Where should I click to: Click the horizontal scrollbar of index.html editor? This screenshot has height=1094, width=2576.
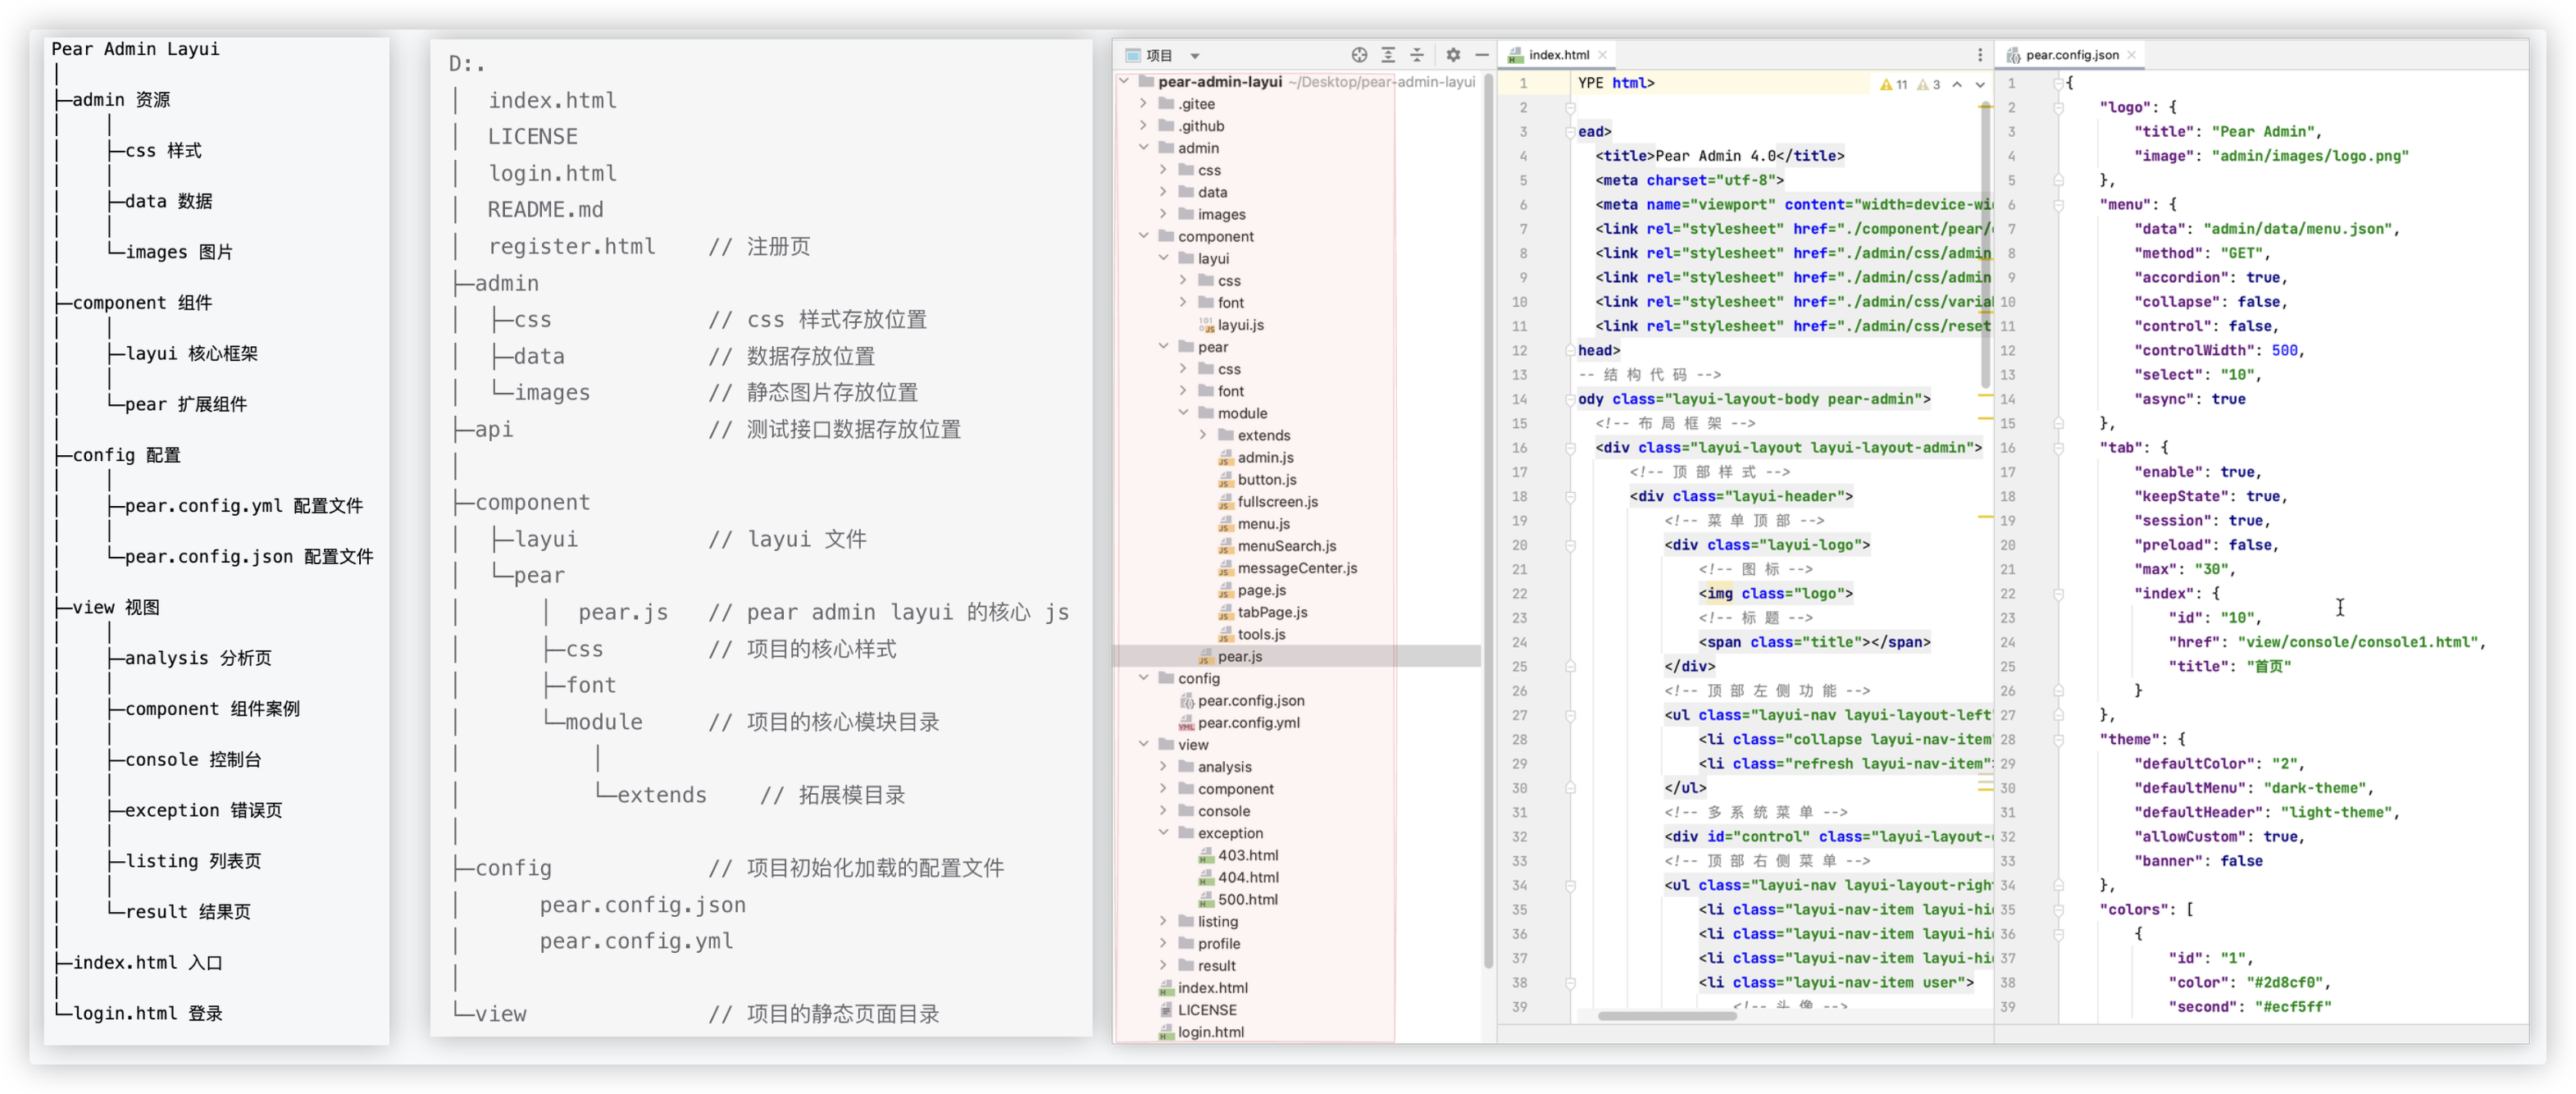tap(1667, 1016)
